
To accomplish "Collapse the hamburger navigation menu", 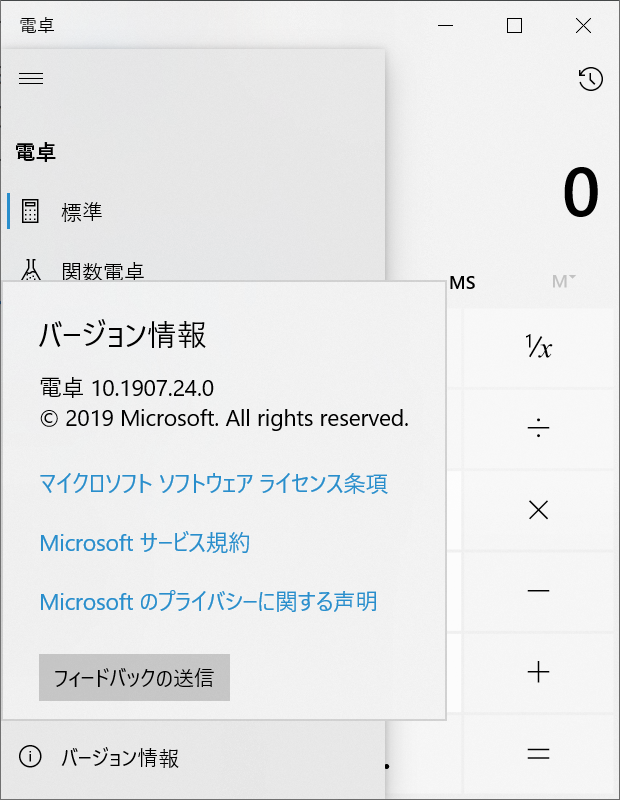I will click(x=31, y=78).
